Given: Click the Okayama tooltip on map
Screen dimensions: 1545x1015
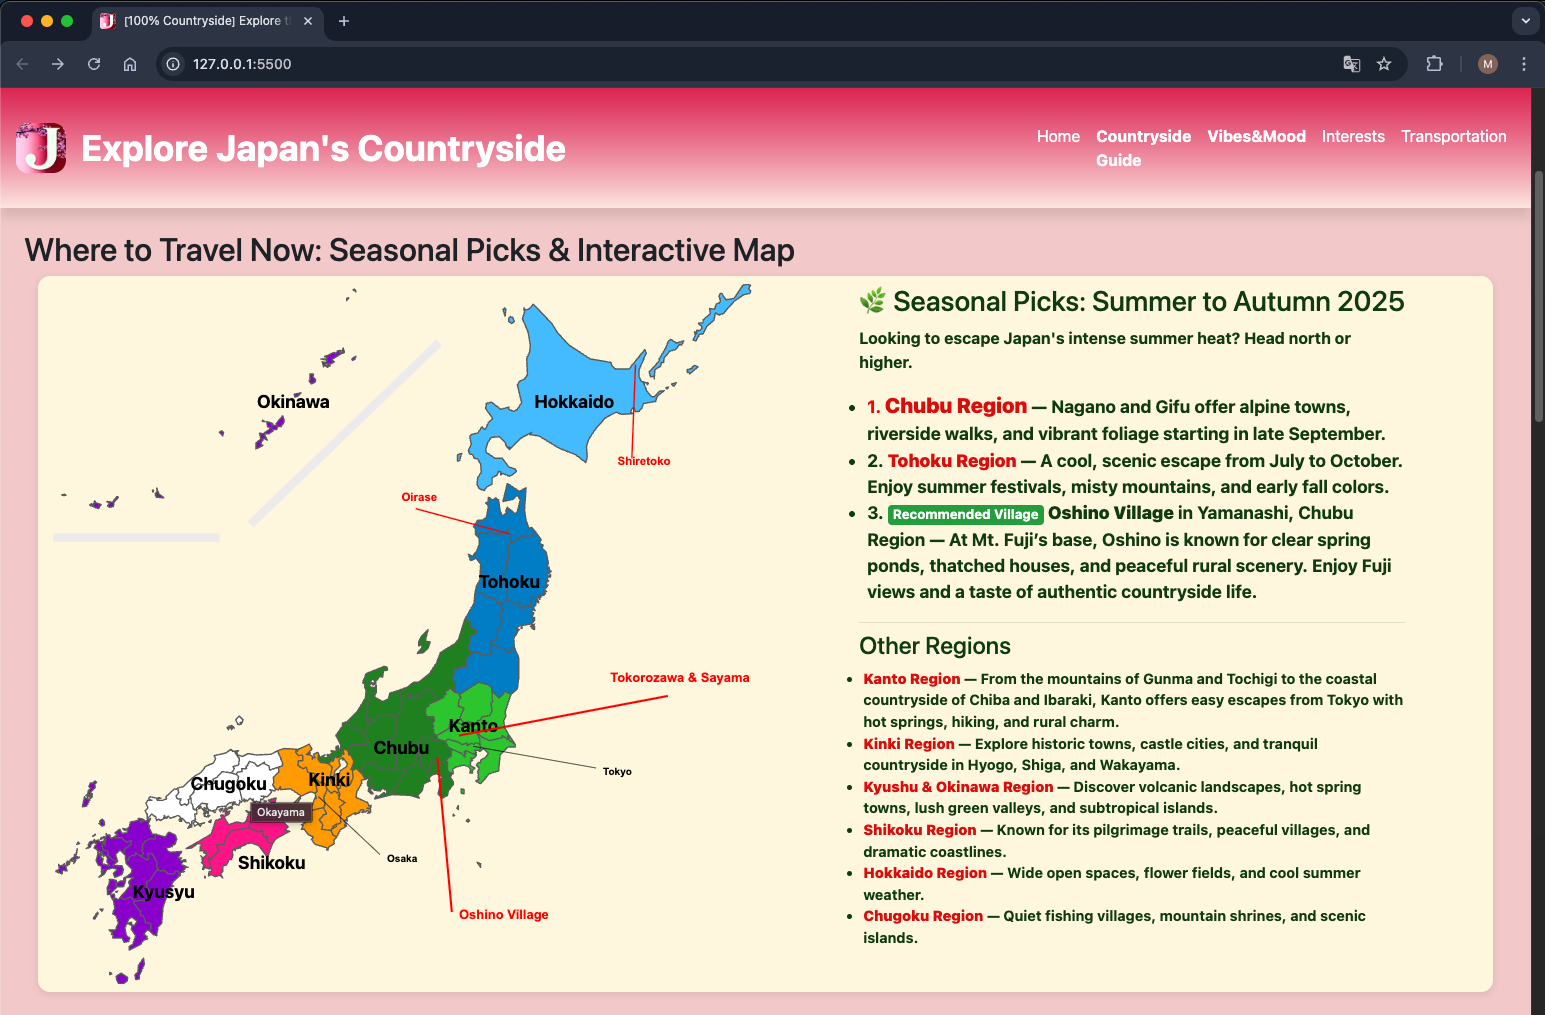Looking at the screenshot, I should point(280,812).
